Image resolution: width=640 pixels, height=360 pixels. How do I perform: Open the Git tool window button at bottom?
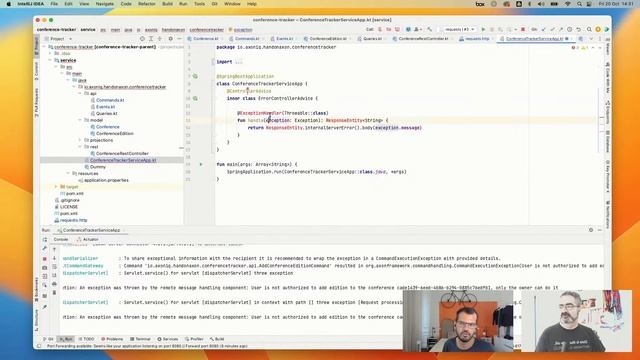point(48,339)
